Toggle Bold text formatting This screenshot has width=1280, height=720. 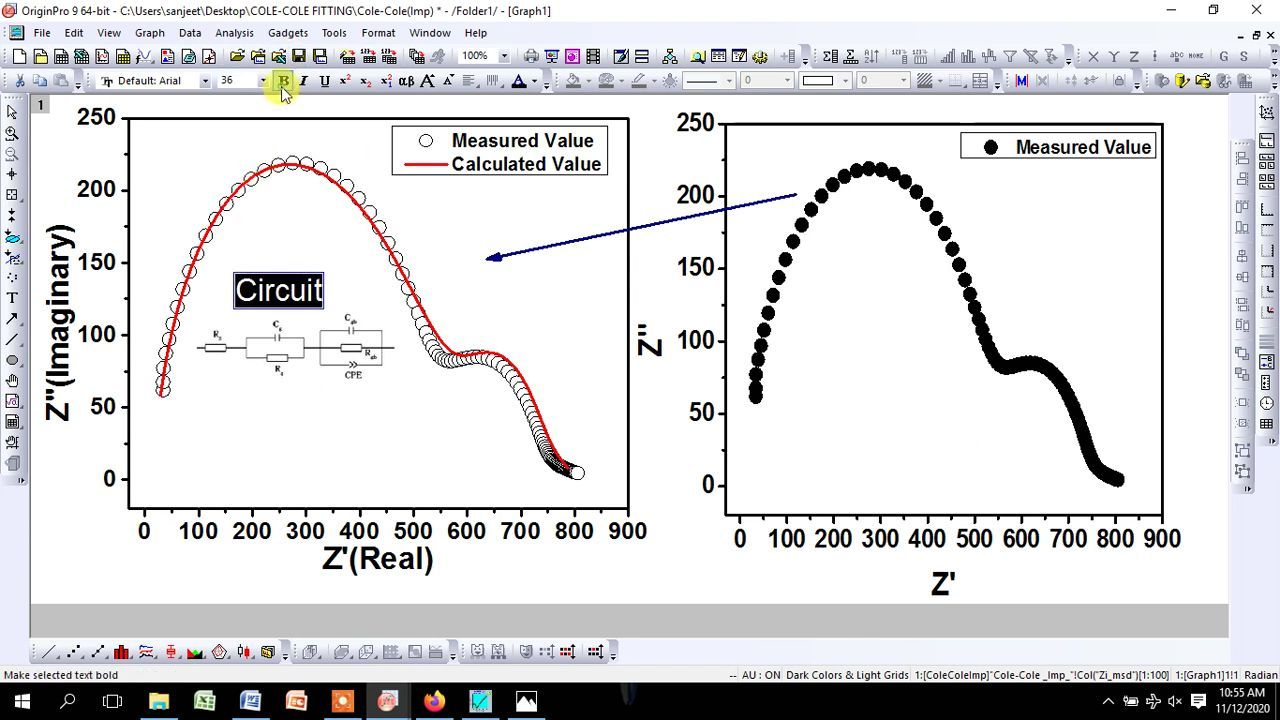point(283,81)
